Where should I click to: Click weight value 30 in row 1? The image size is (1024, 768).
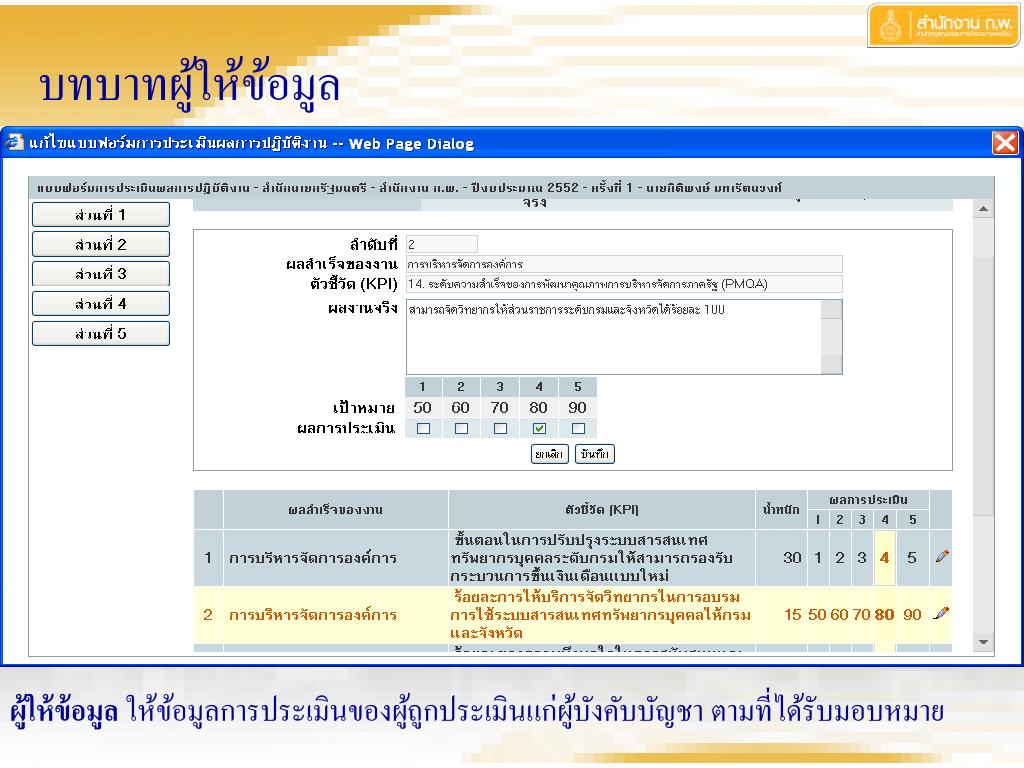792,558
